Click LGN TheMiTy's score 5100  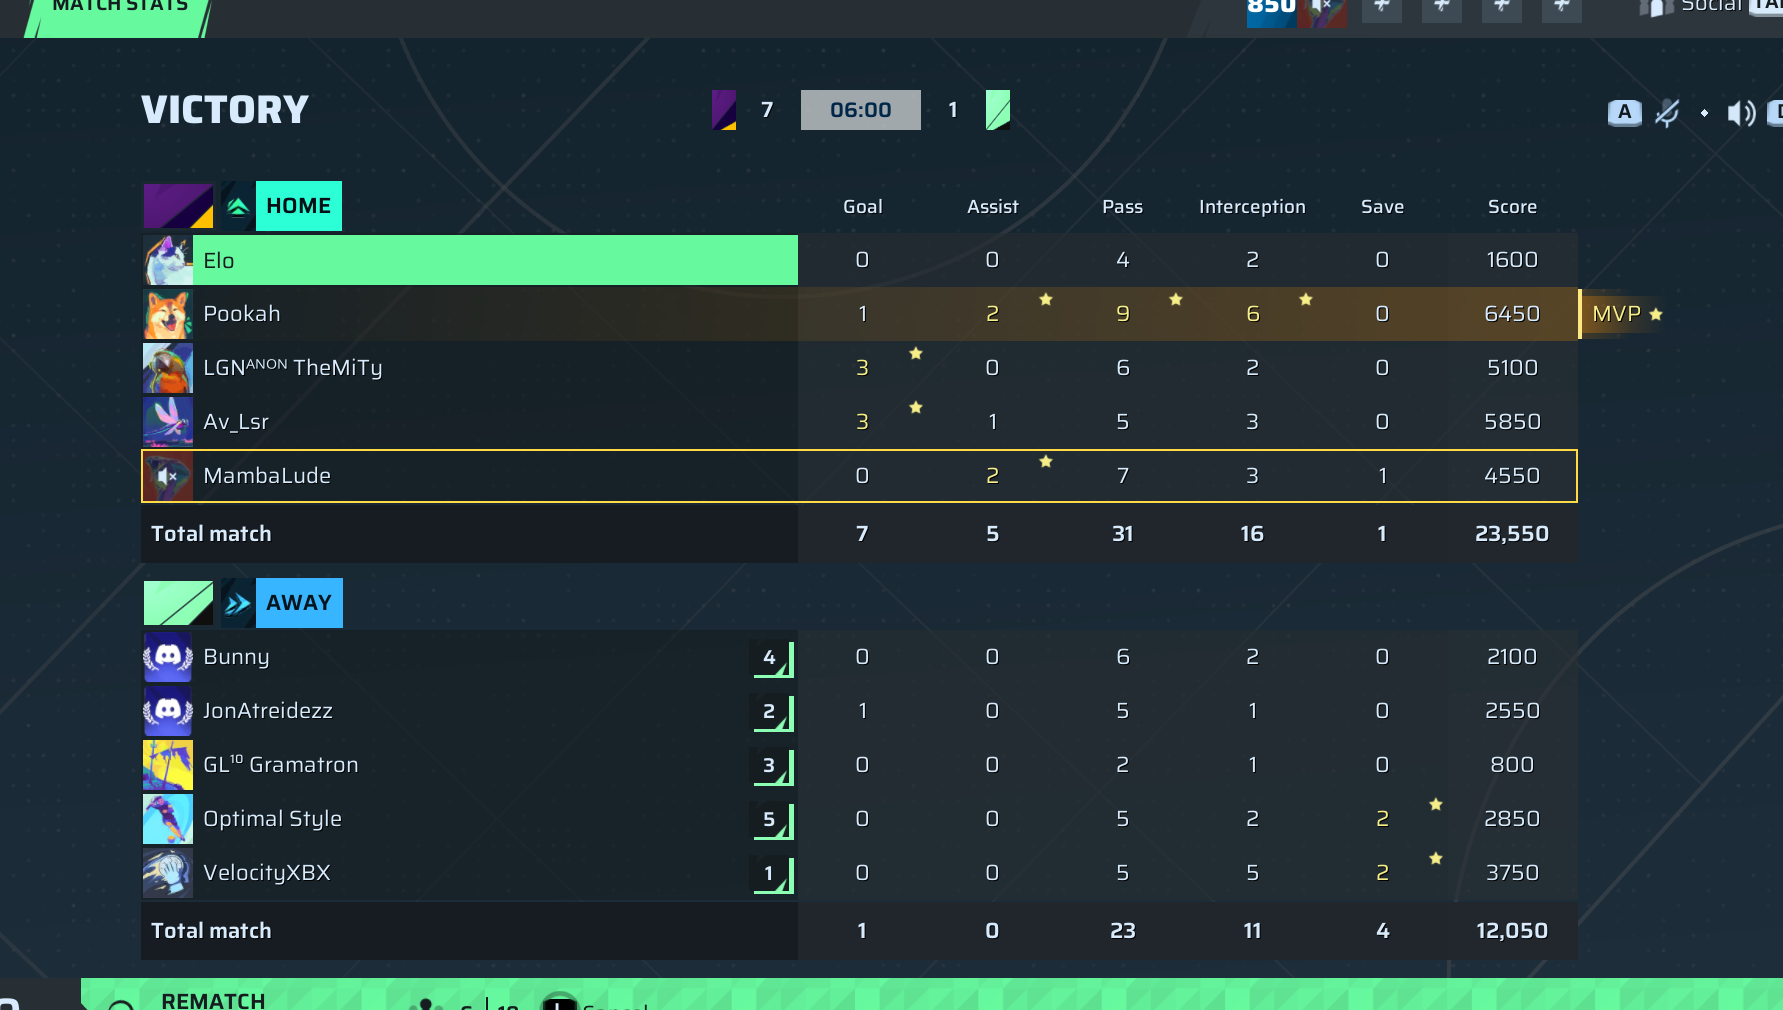[x=1512, y=368]
